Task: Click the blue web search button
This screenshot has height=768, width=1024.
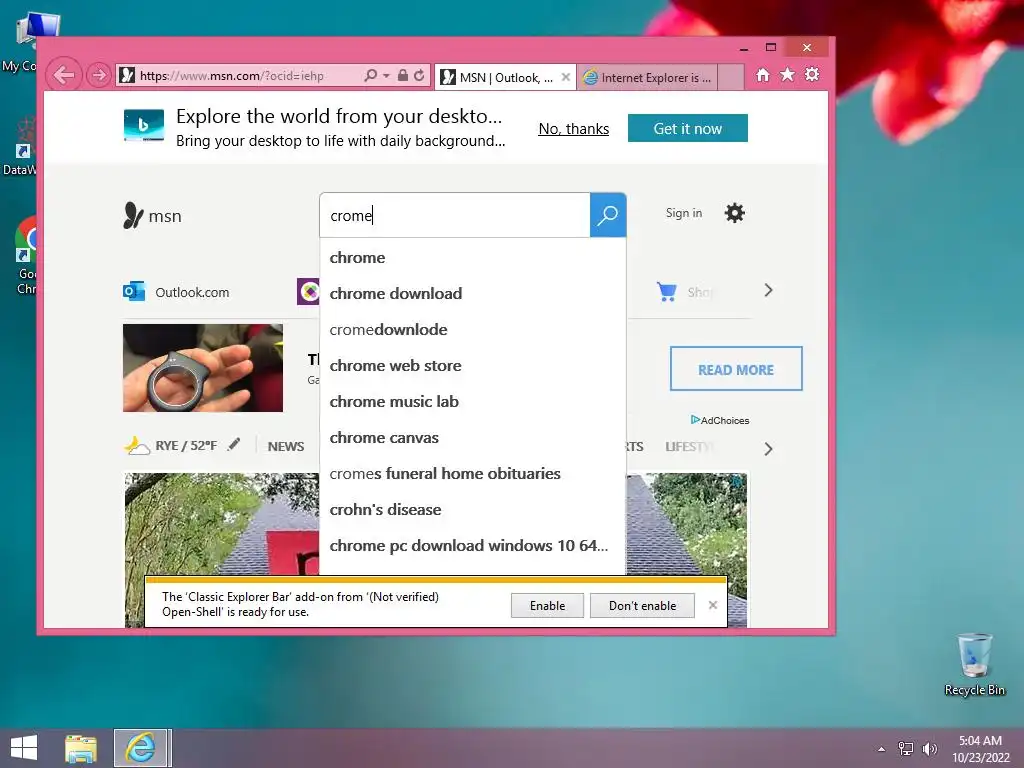Action: pos(608,215)
